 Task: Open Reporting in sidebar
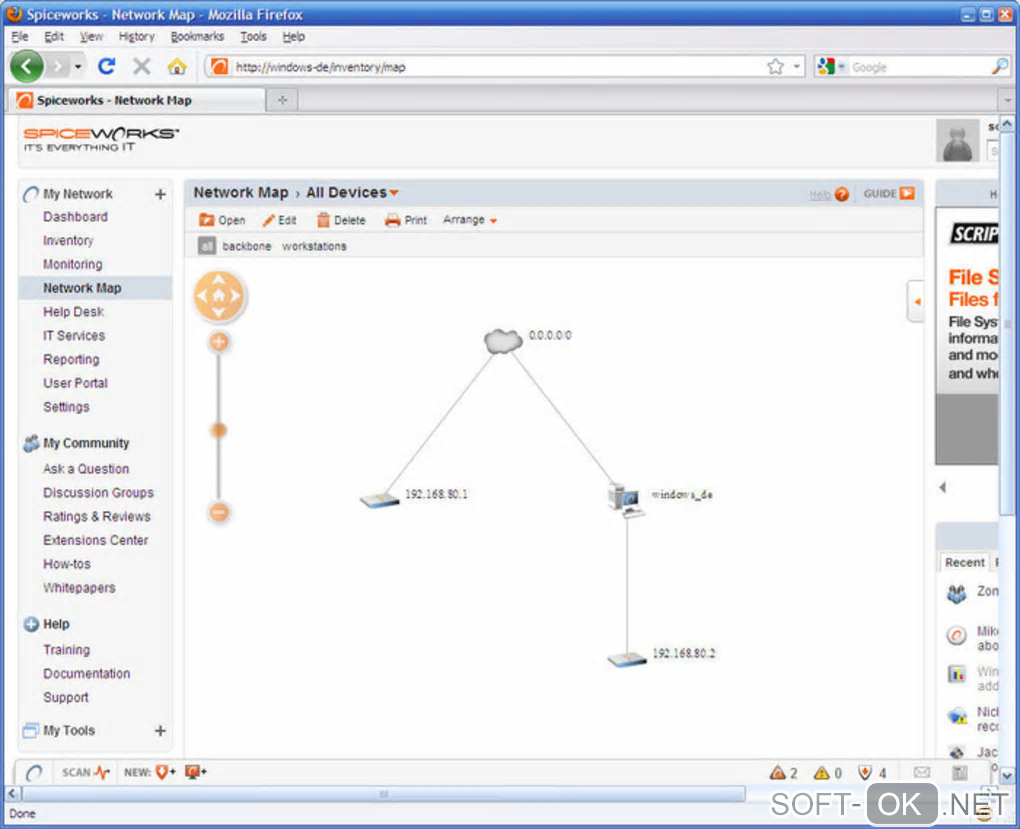coord(72,359)
